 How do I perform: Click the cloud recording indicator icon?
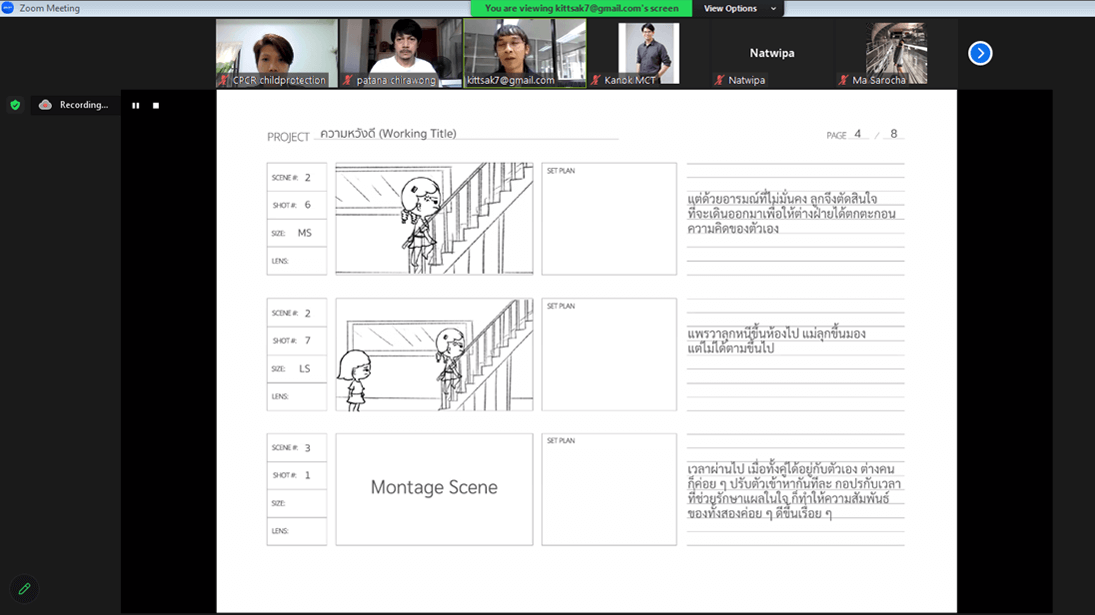45,105
